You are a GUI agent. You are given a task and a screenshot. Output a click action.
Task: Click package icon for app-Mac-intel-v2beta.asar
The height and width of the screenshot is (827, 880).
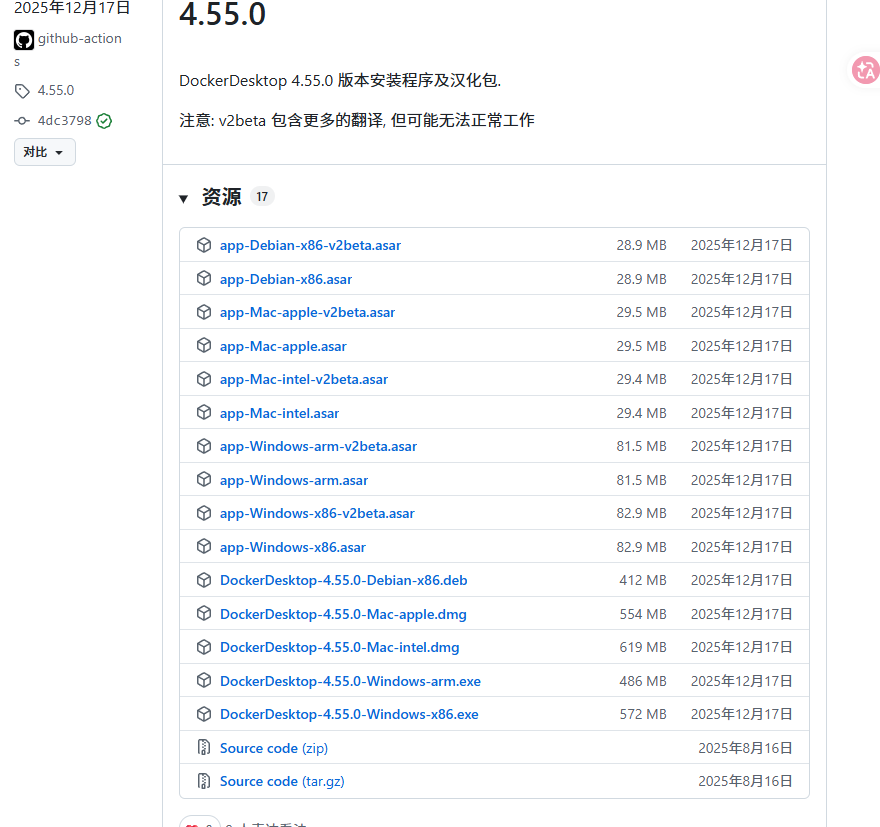(204, 379)
